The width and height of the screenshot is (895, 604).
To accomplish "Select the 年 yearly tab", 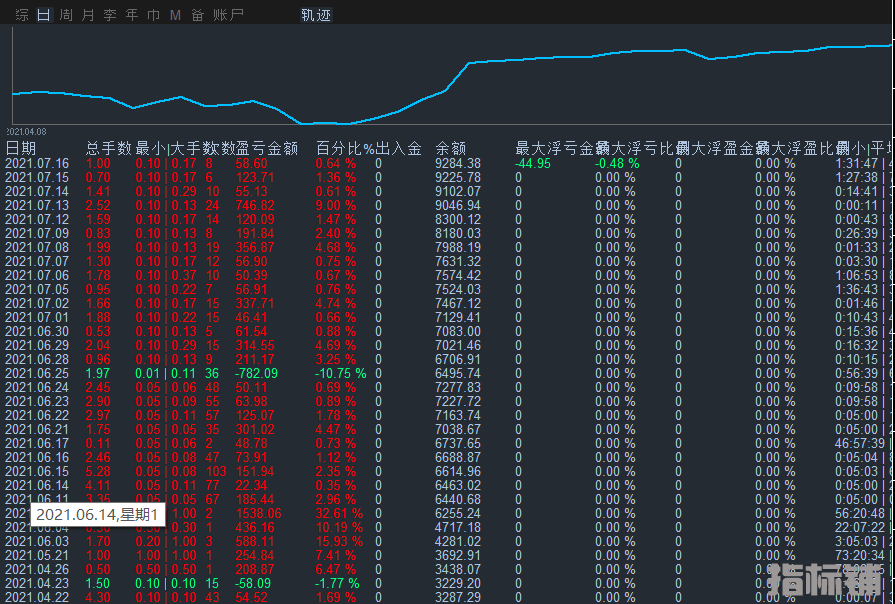I will pos(131,15).
